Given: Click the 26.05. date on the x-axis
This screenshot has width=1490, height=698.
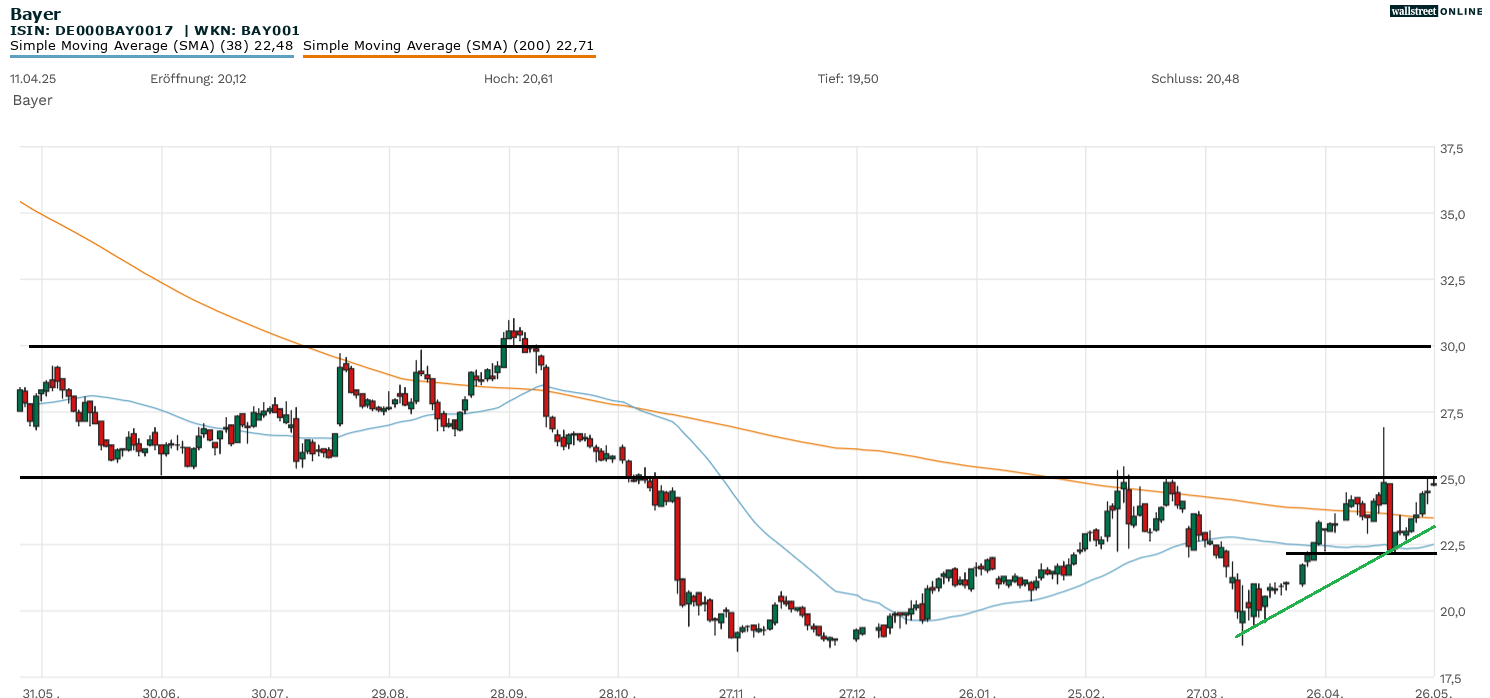Looking at the screenshot, I should point(1432,693).
